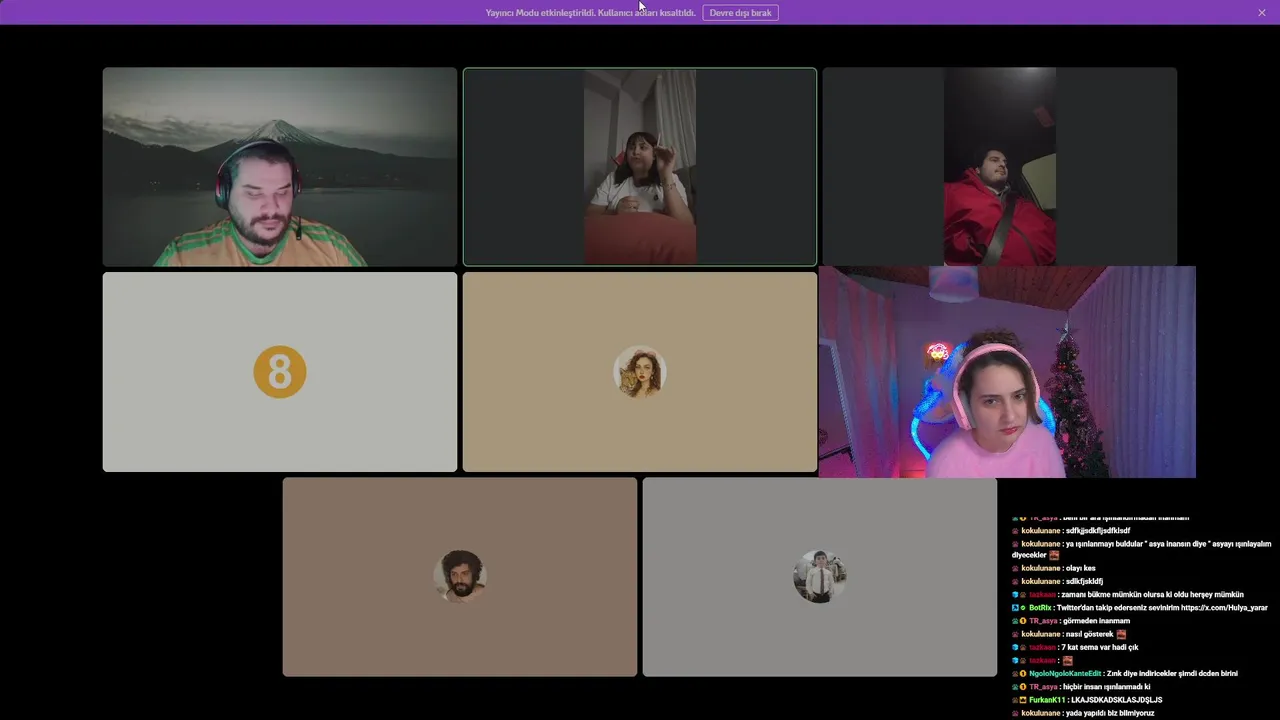This screenshot has width=1280, height=720.
Task: Click chat message "hiçbir insan ışınlanmadı ki"
Action: (x=1107, y=687)
